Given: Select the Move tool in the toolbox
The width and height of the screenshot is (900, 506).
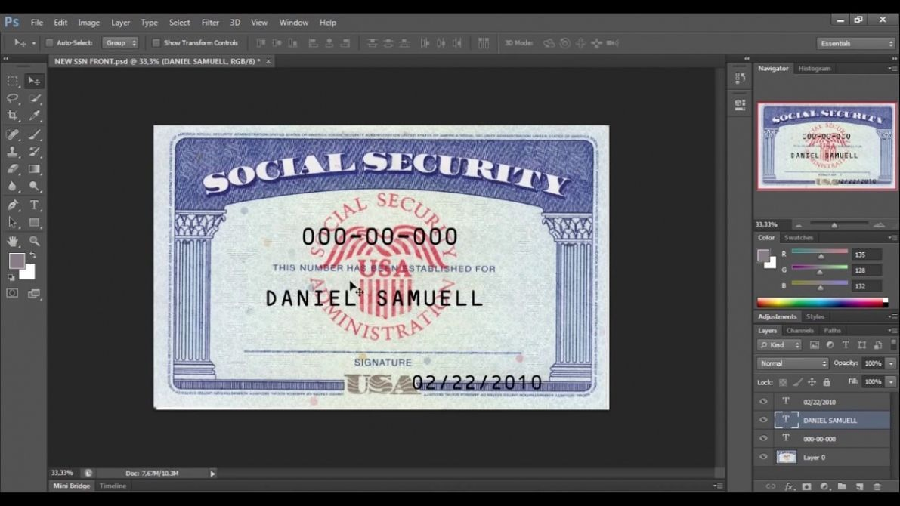Looking at the screenshot, I should [34, 81].
